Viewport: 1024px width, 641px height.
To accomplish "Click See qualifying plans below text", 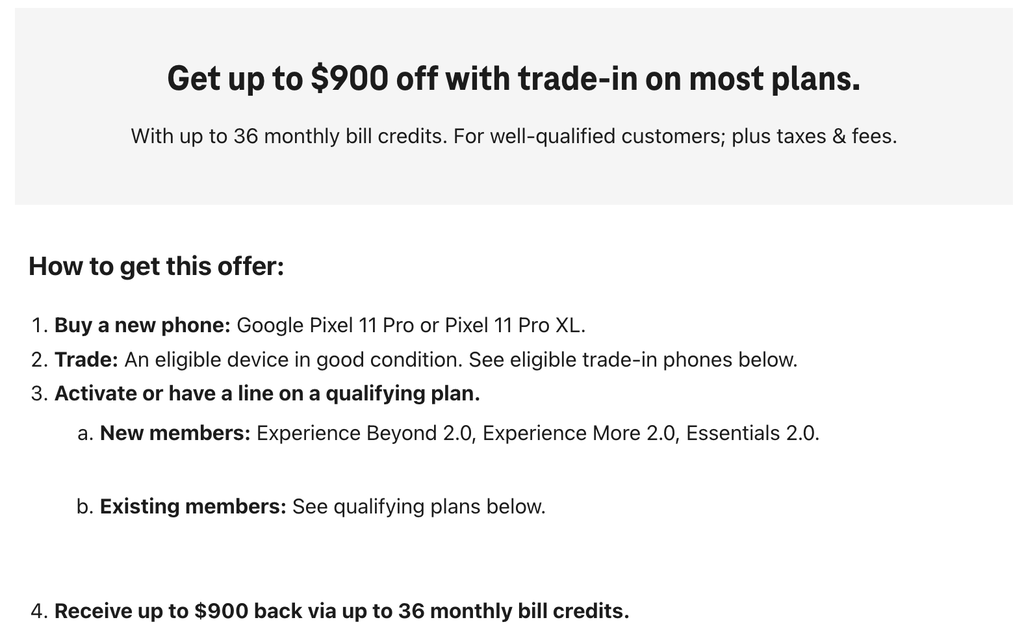I will tap(419, 507).
